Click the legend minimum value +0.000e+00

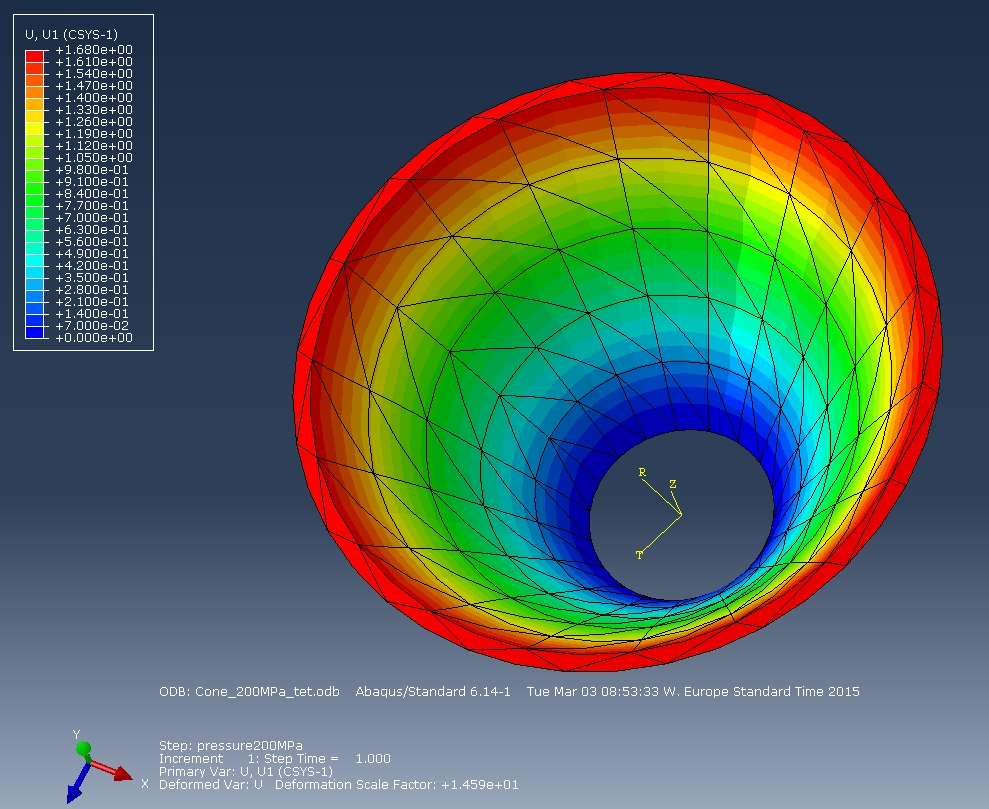tap(94, 338)
